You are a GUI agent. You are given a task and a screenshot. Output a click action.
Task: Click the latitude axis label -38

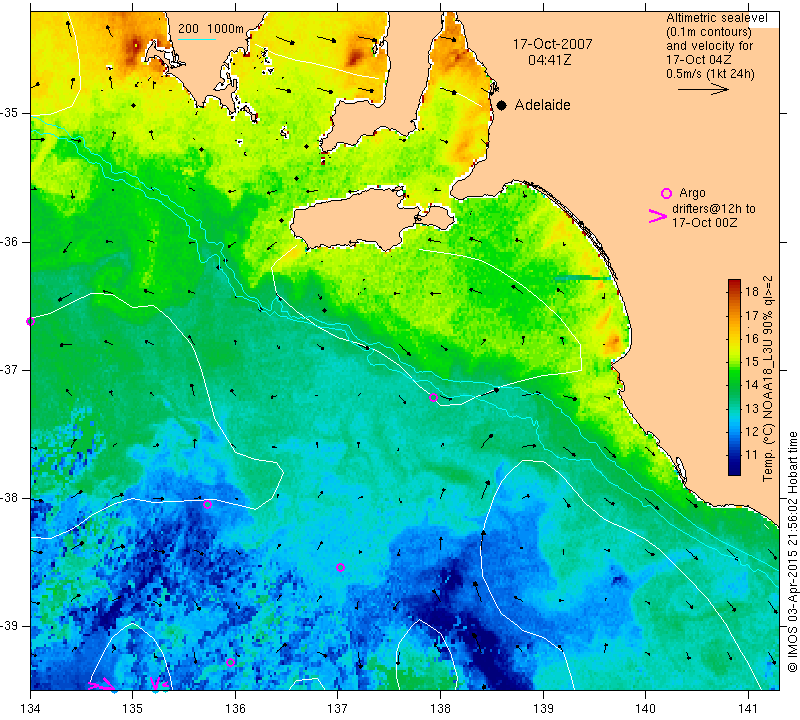pyautogui.click(x=10, y=498)
